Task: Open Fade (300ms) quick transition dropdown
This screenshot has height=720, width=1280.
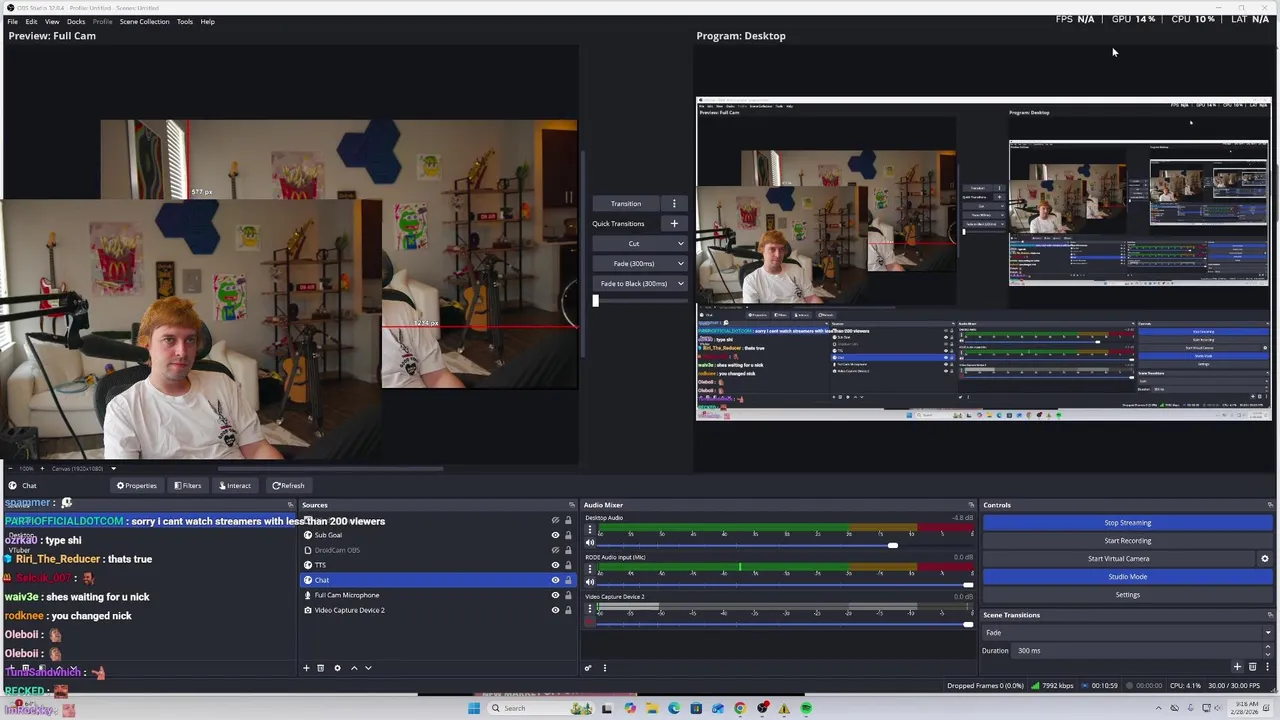Action: pyautogui.click(x=681, y=264)
